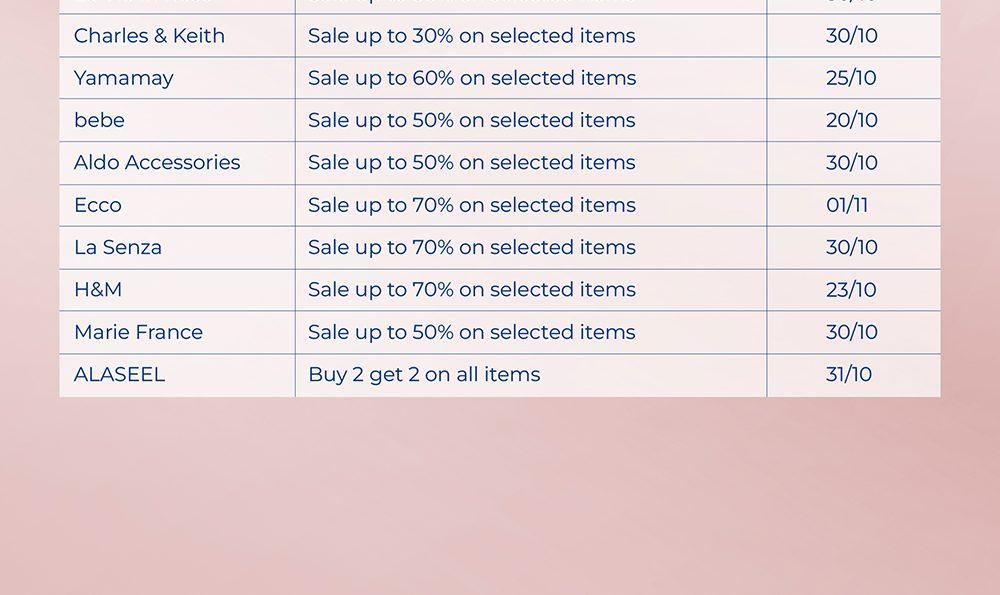Image resolution: width=1000 pixels, height=595 pixels.
Task: Click the 20/10 date next to bebe
Action: 851,120
